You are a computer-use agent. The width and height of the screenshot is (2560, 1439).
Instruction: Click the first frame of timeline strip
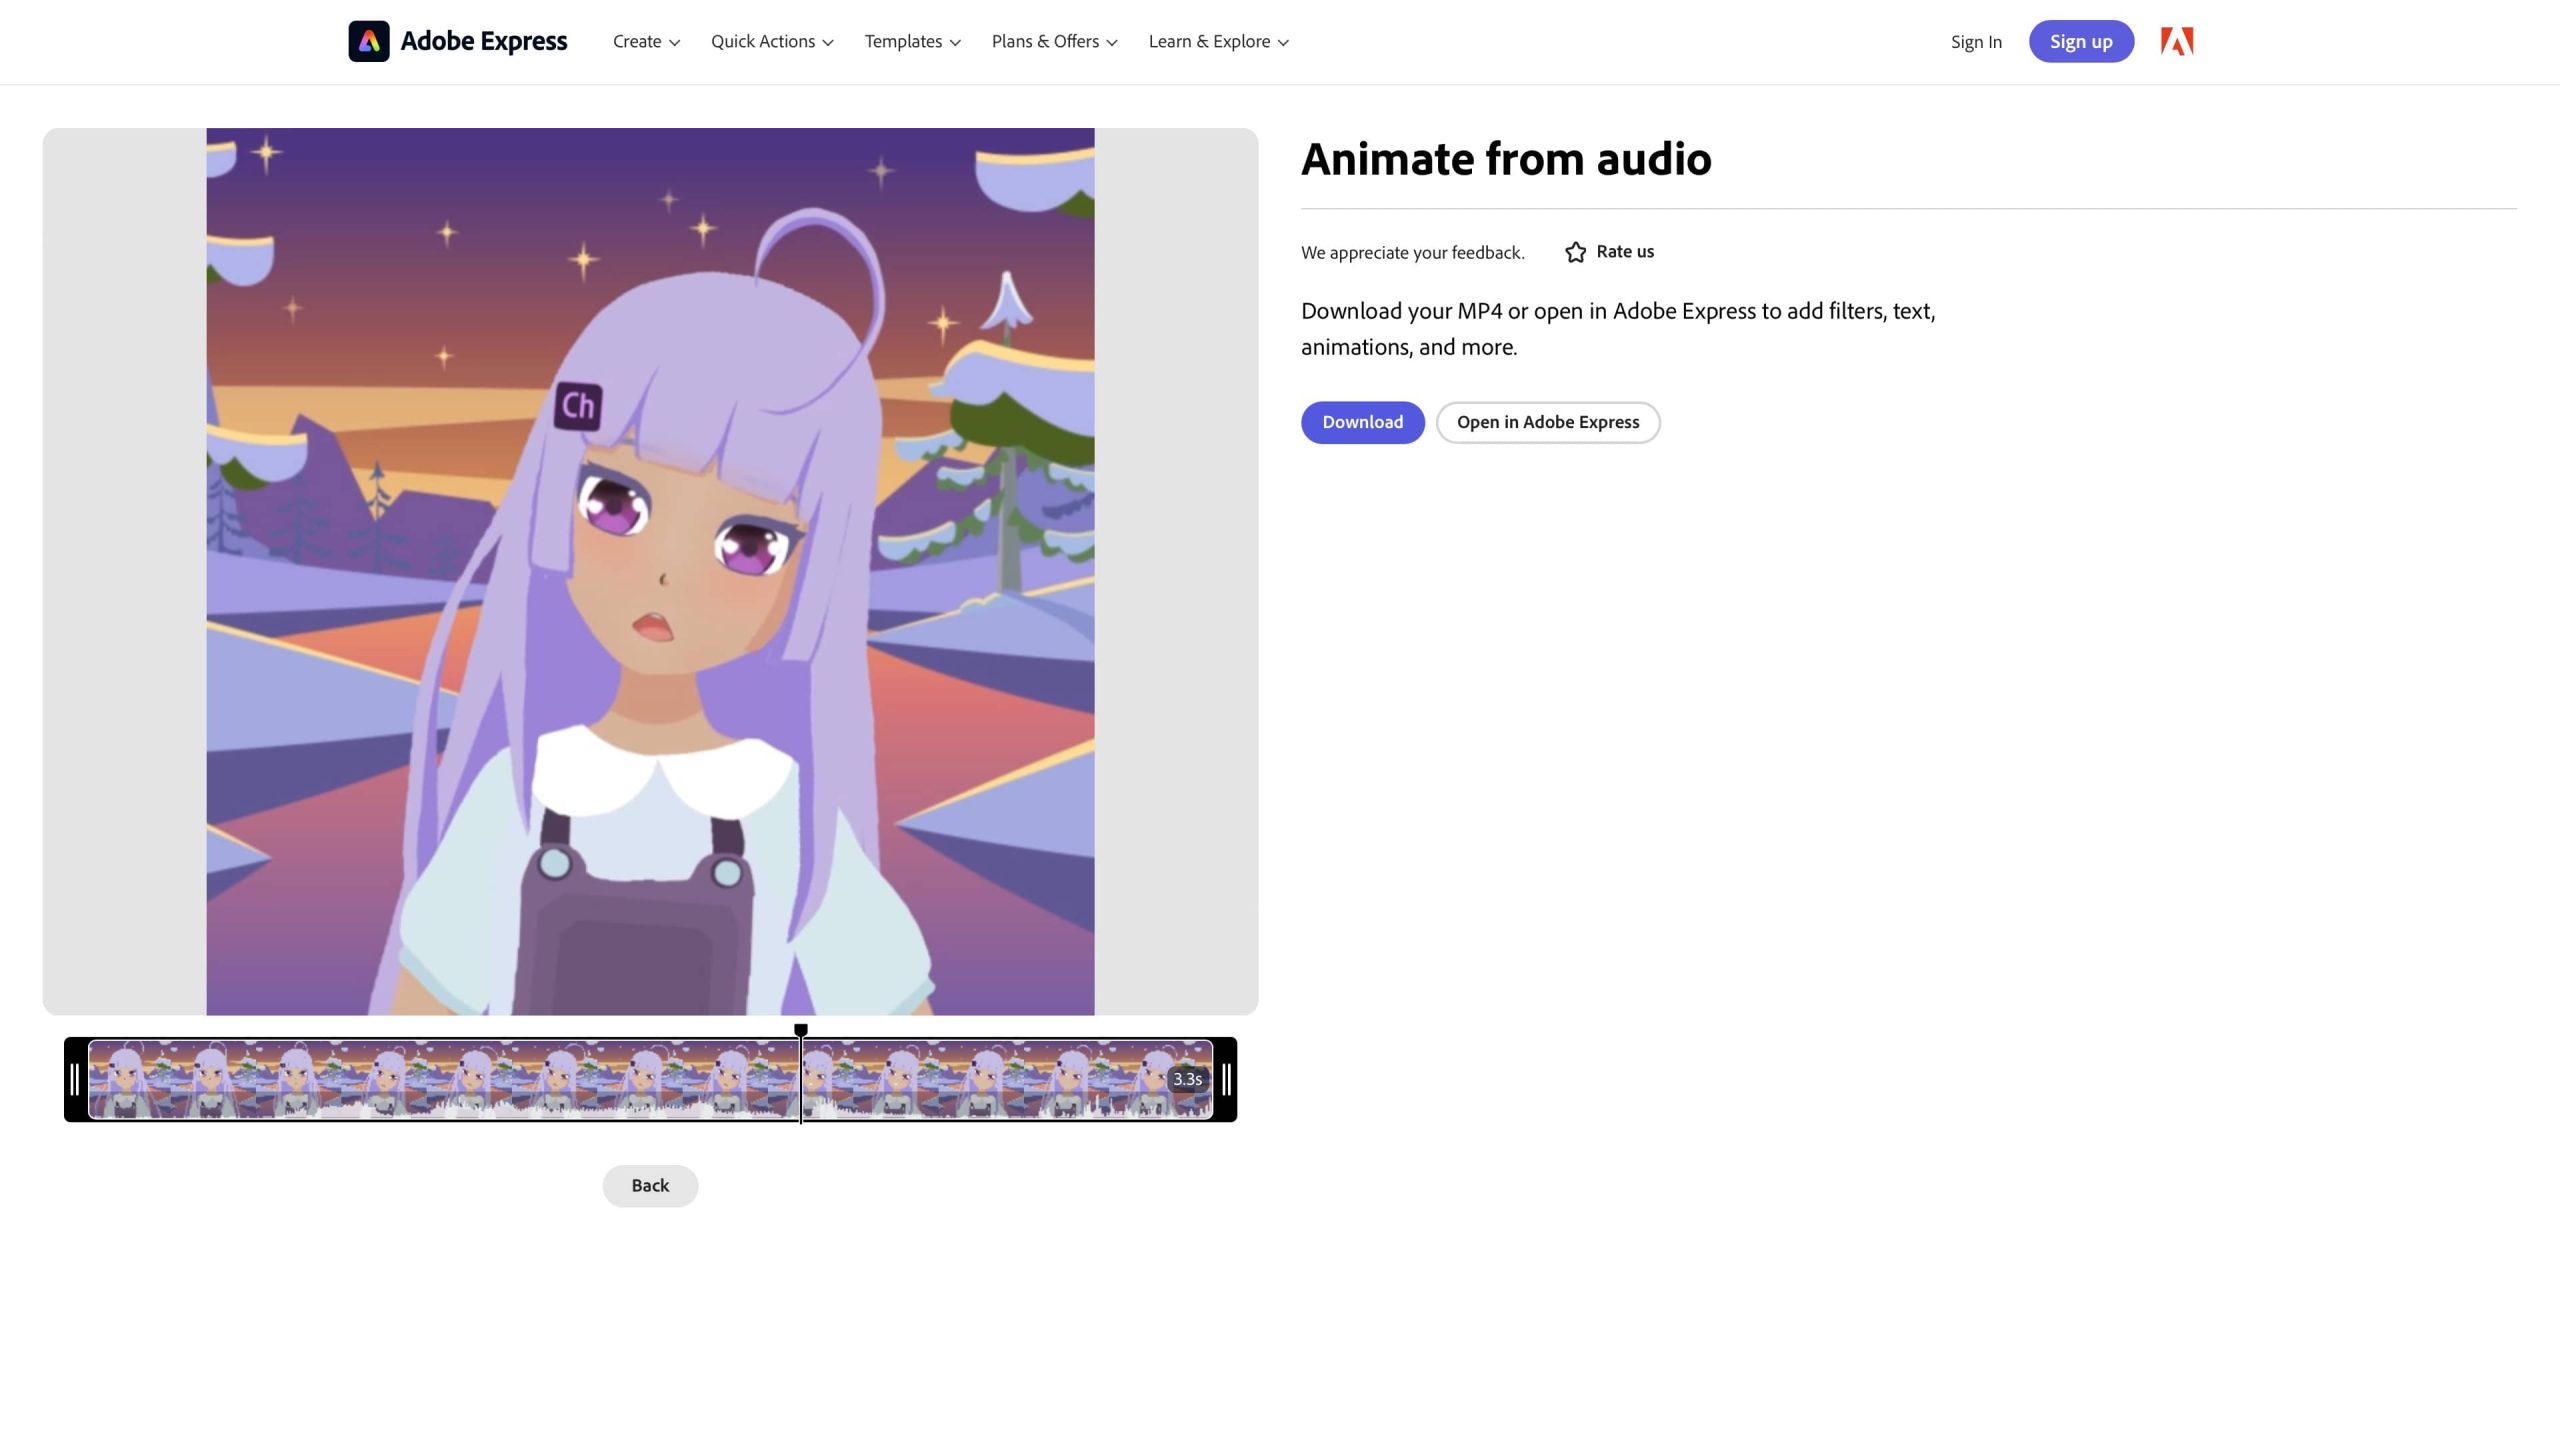[130, 1079]
